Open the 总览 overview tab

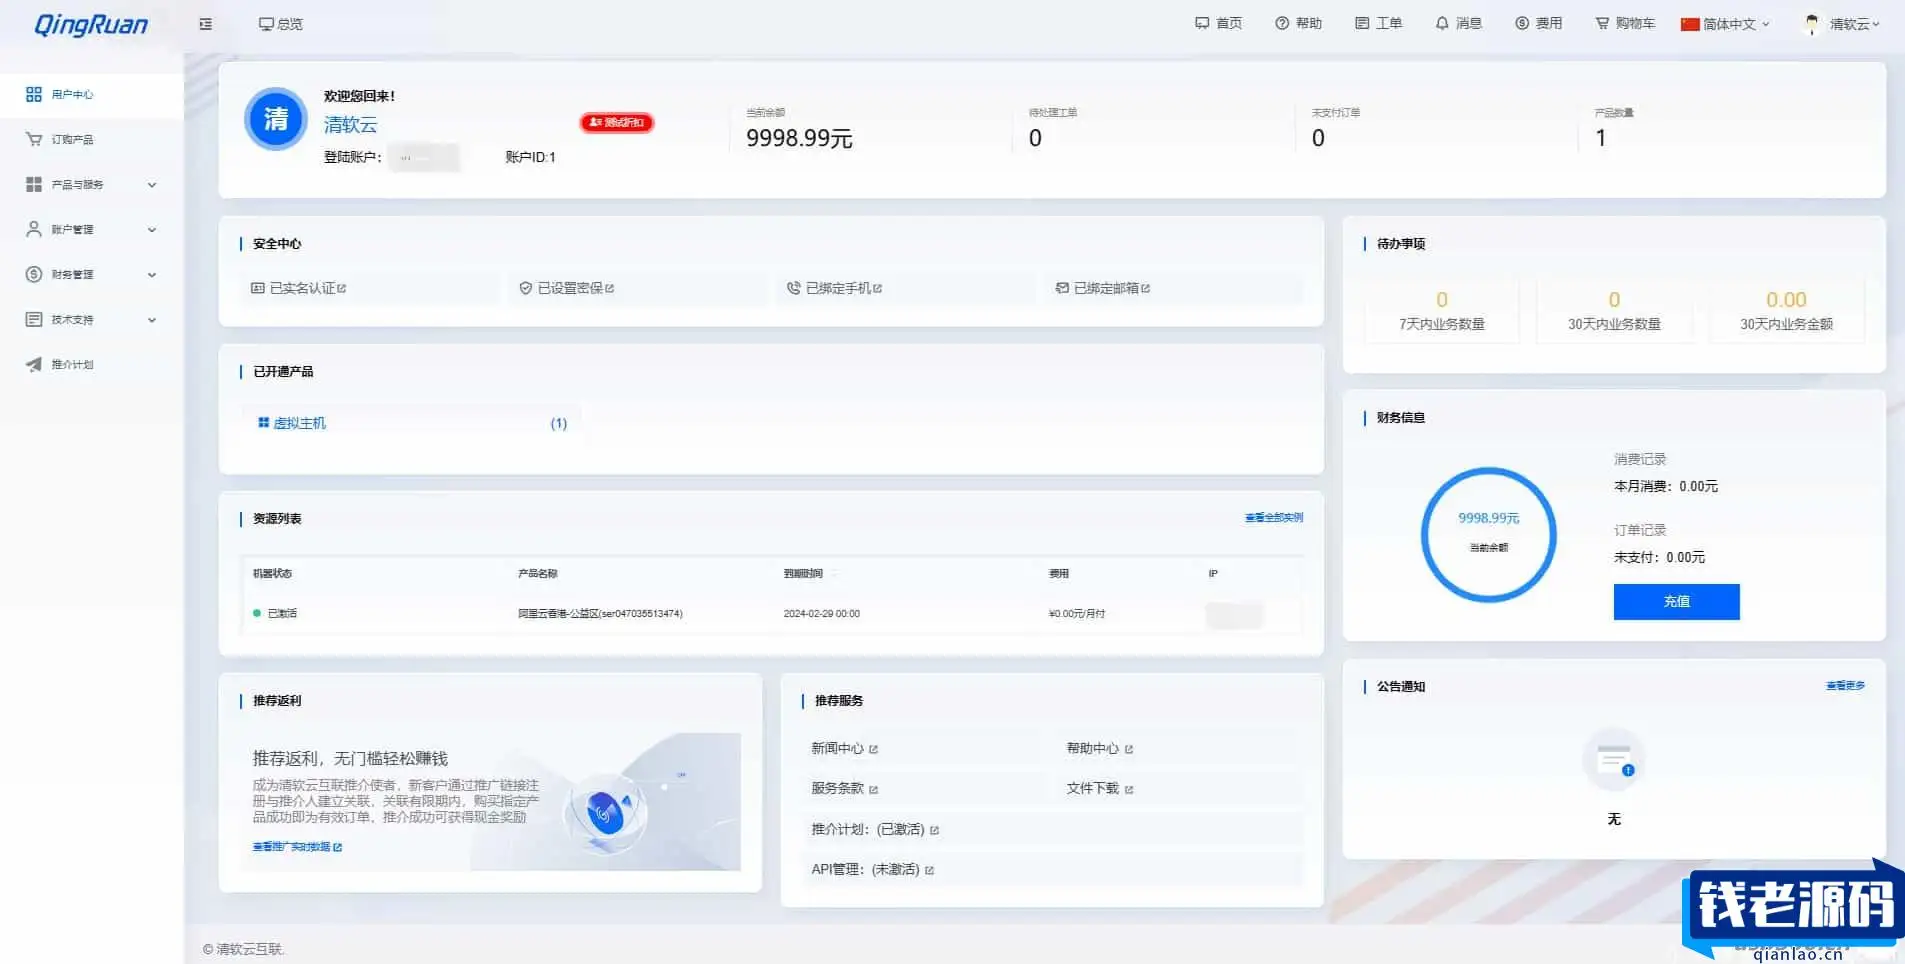click(281, 24)
